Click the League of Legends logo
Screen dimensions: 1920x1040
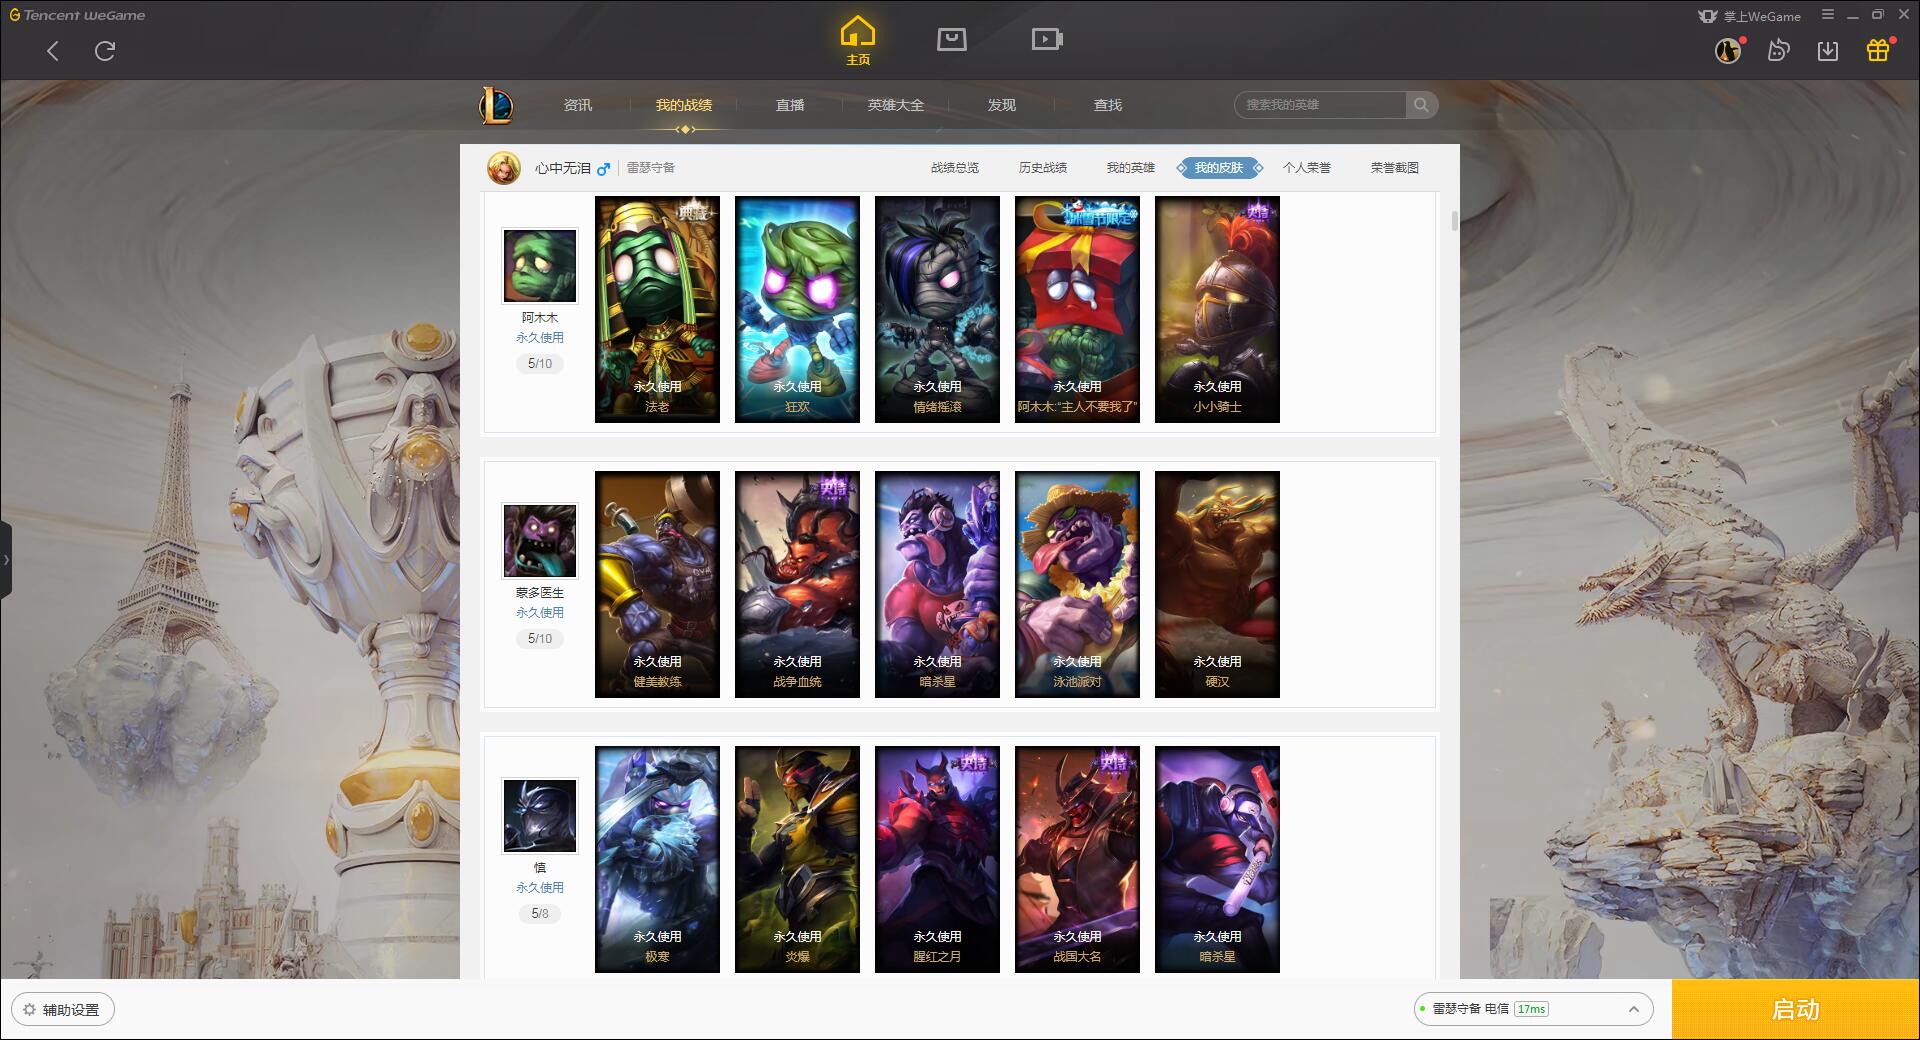pos(496,105)
